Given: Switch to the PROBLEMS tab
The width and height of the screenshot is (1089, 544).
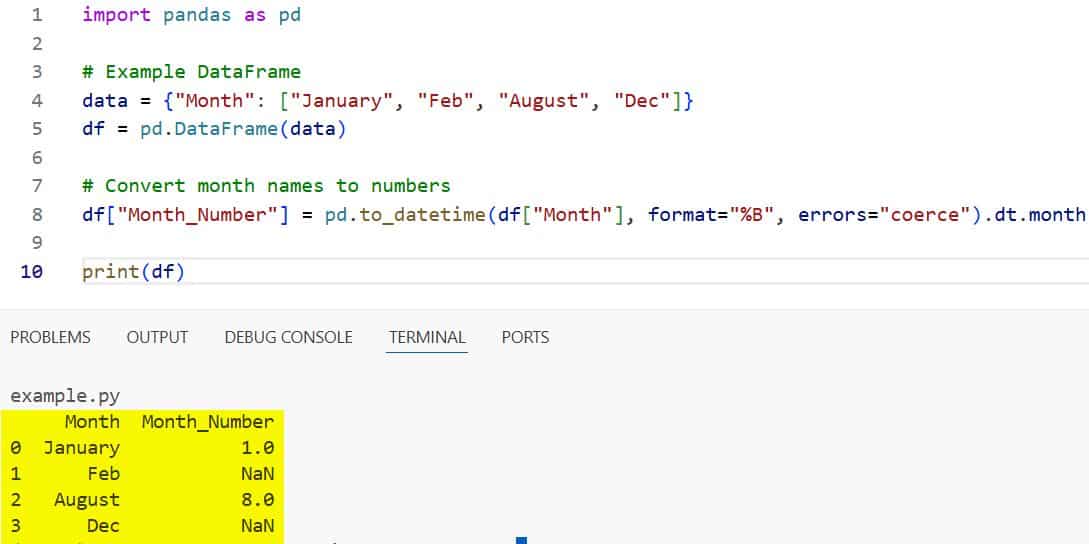Looking at the screenshot, I should click(50, 338).
